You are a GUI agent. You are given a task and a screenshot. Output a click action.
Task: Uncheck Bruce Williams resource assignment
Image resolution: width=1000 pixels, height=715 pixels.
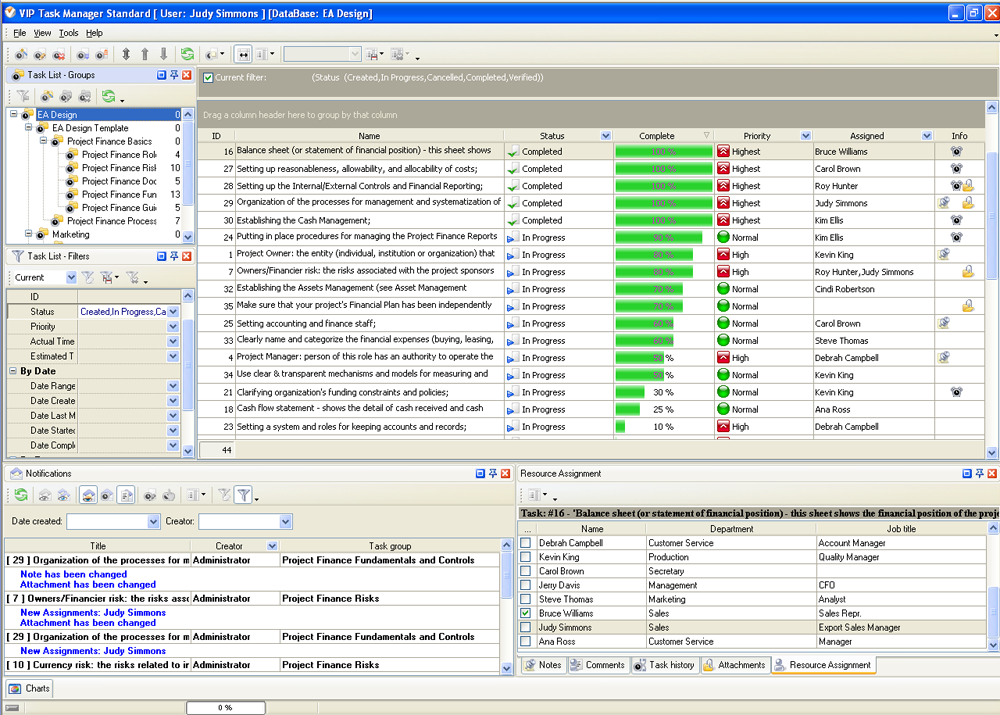coord(526,613)
